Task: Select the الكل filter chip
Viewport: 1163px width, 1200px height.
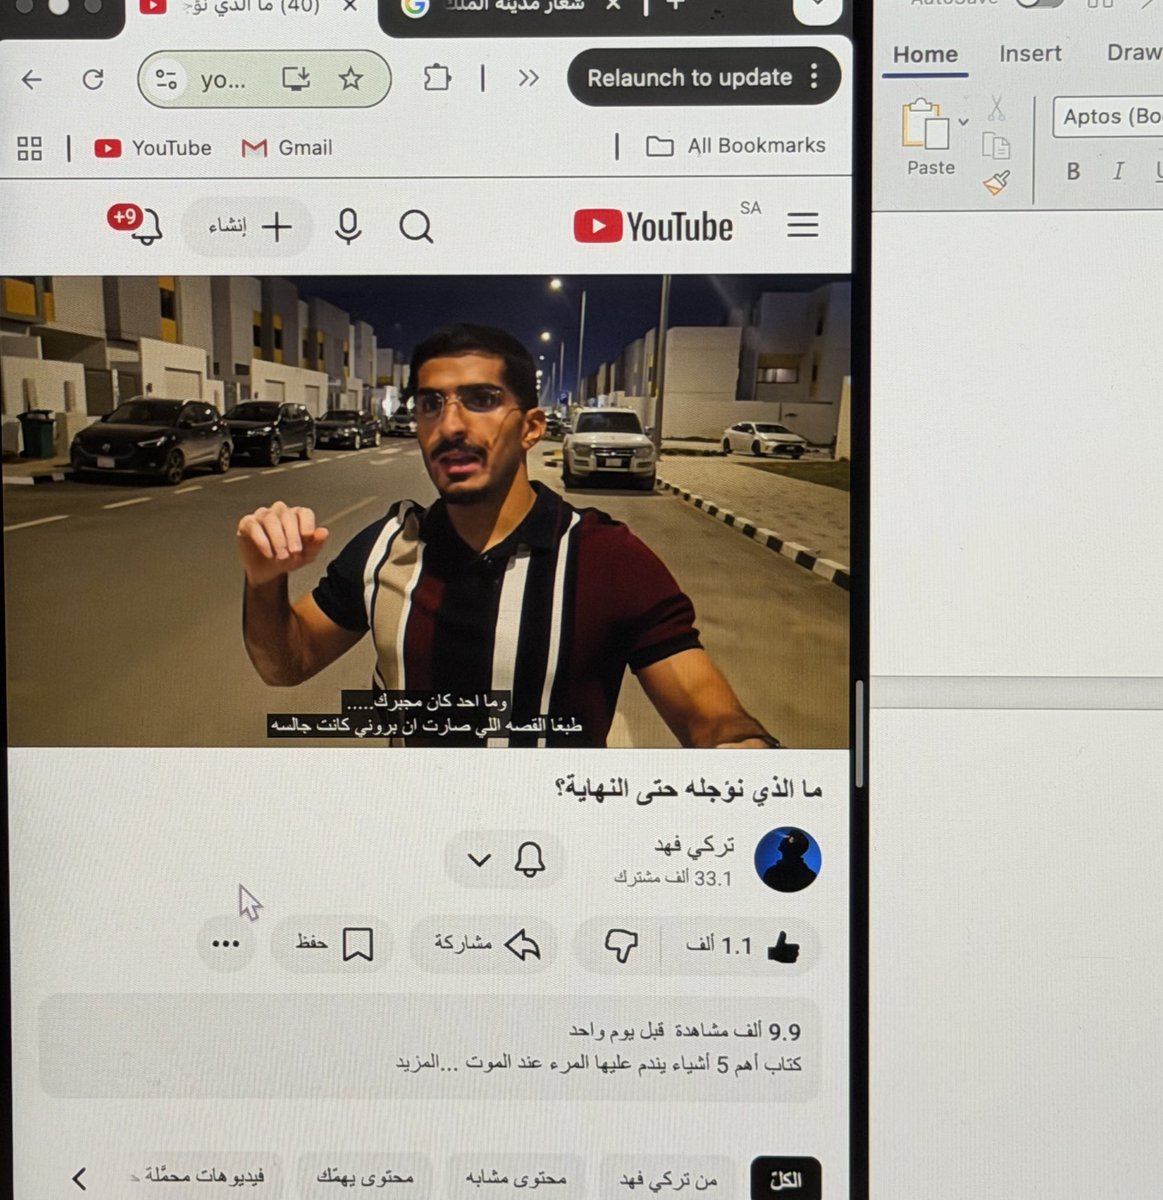Action: (x=786, y=1180)
